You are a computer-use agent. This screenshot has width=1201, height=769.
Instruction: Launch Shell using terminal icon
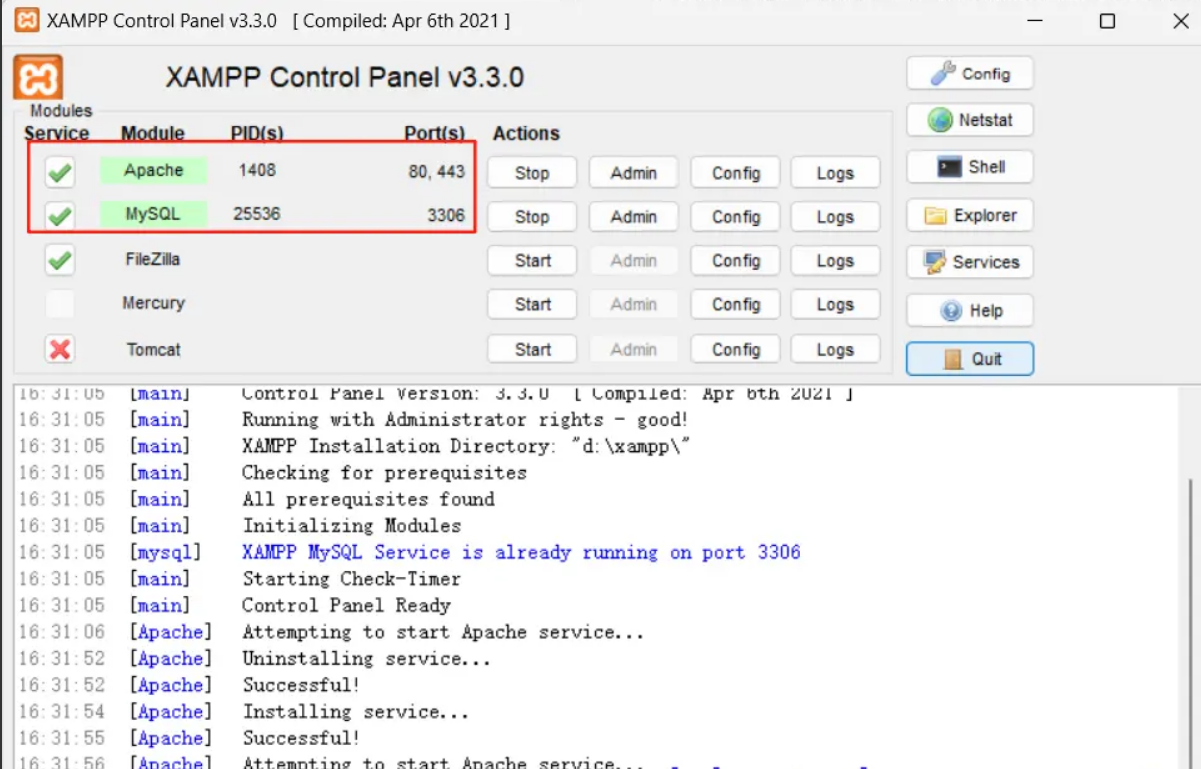[969, 167]
